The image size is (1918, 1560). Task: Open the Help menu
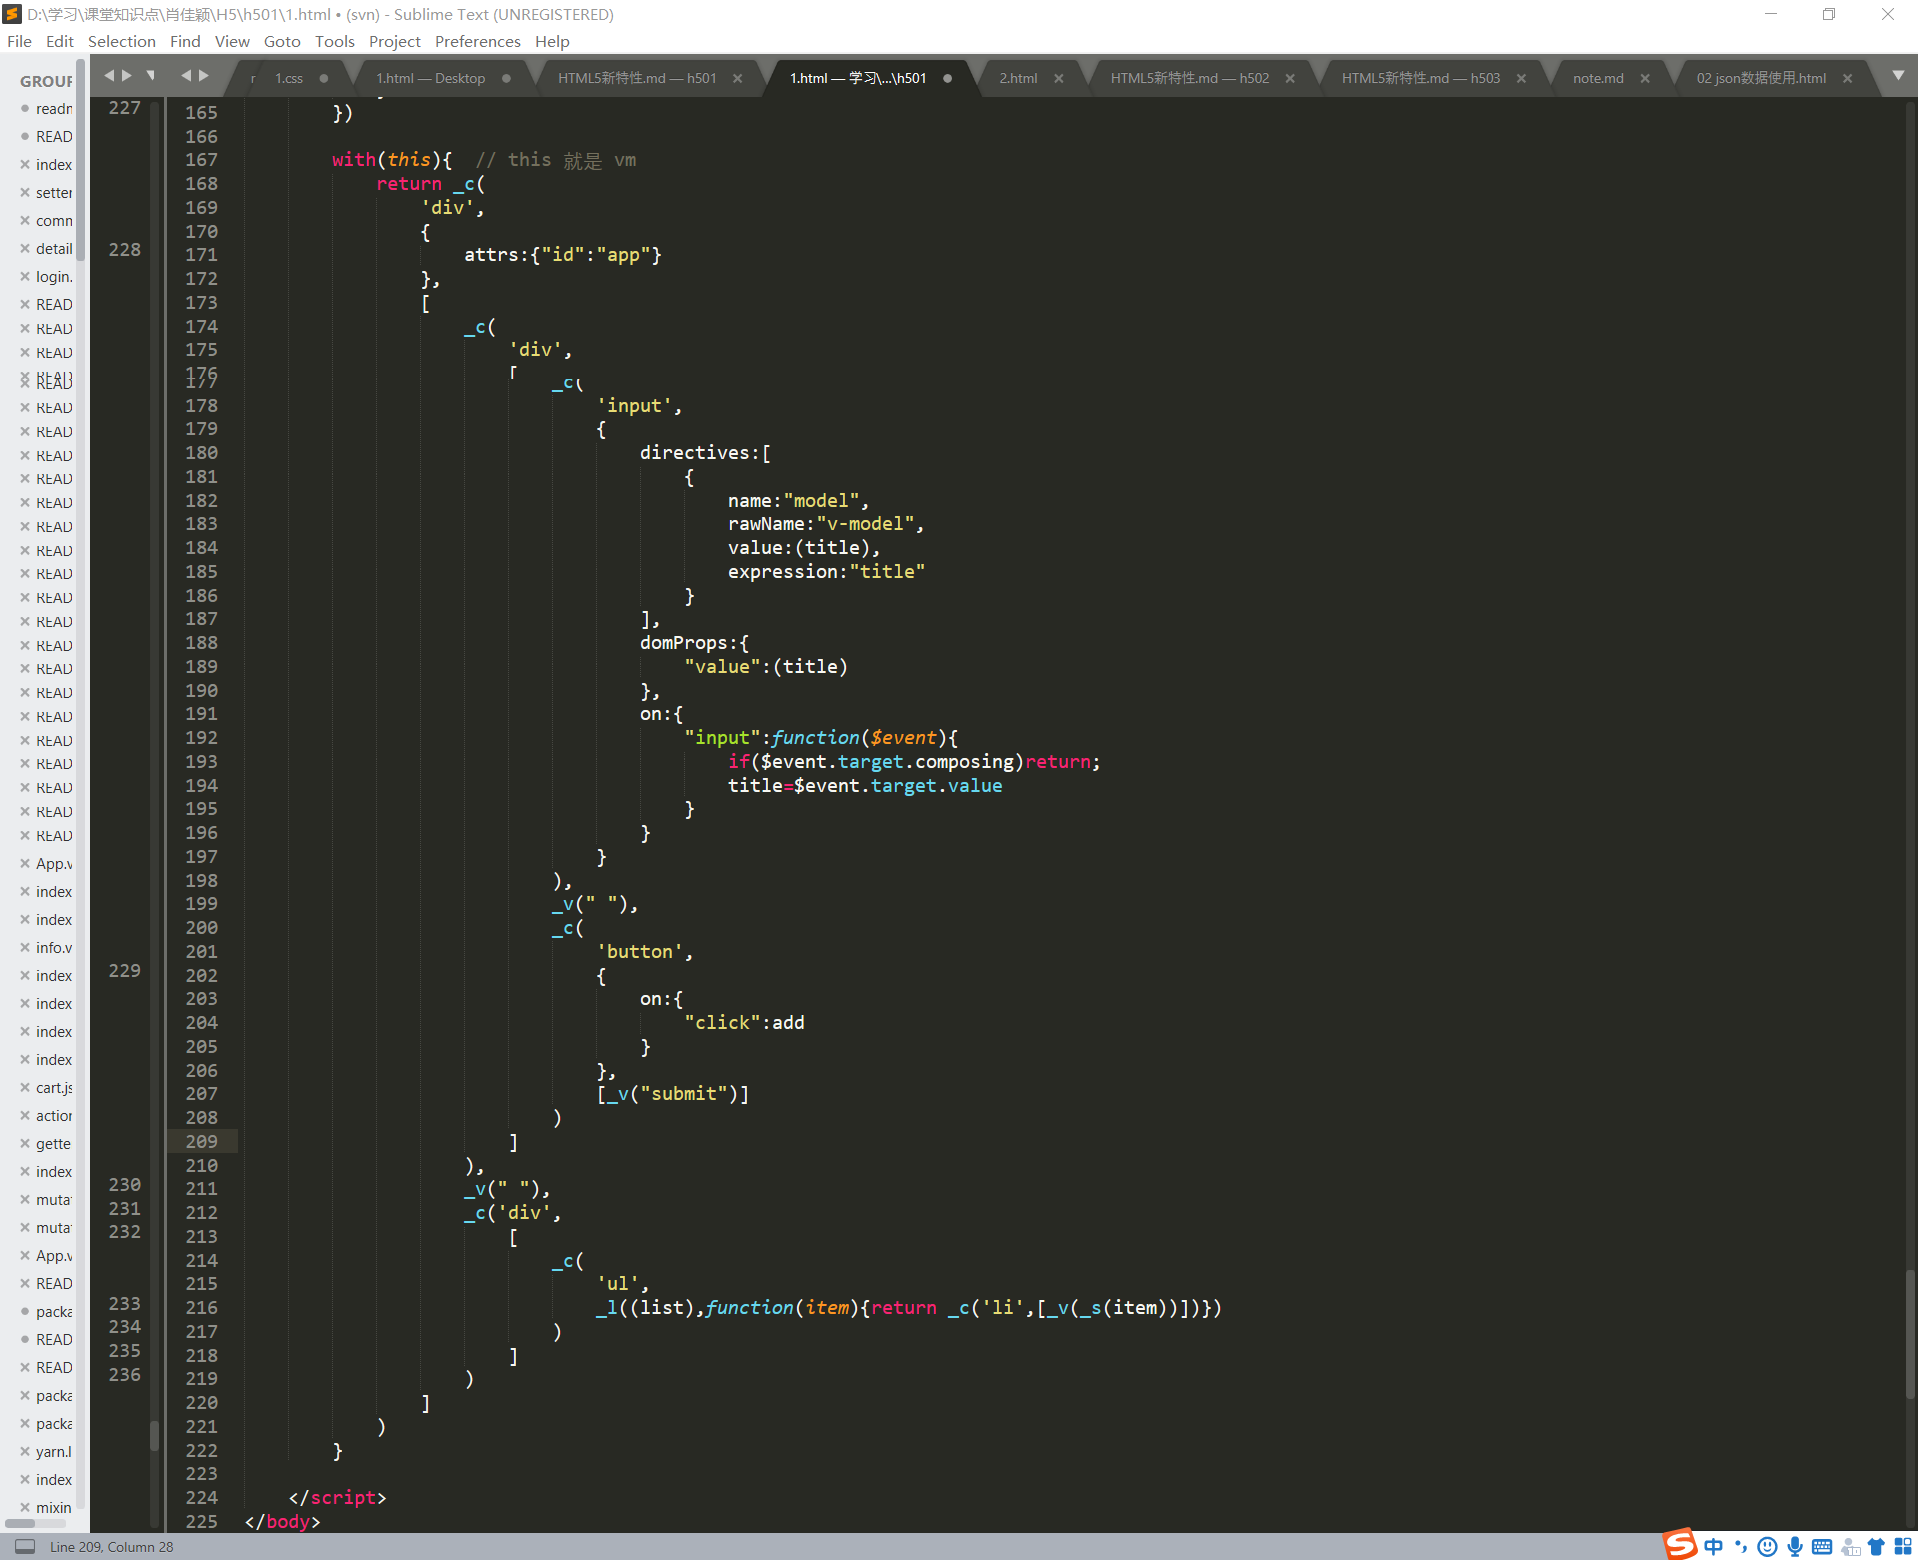(552, 41)
